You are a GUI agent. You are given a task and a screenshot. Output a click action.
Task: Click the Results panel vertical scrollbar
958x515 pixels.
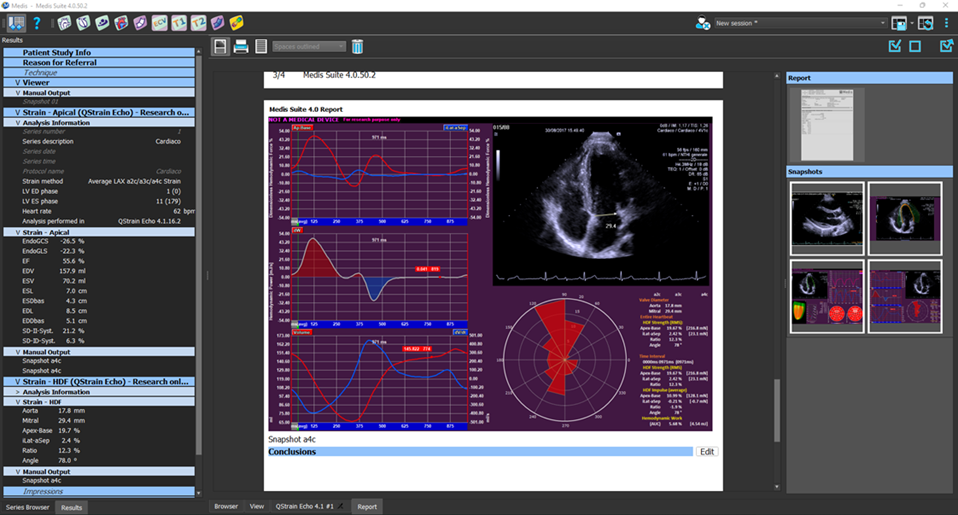click(x=200, y=250)
